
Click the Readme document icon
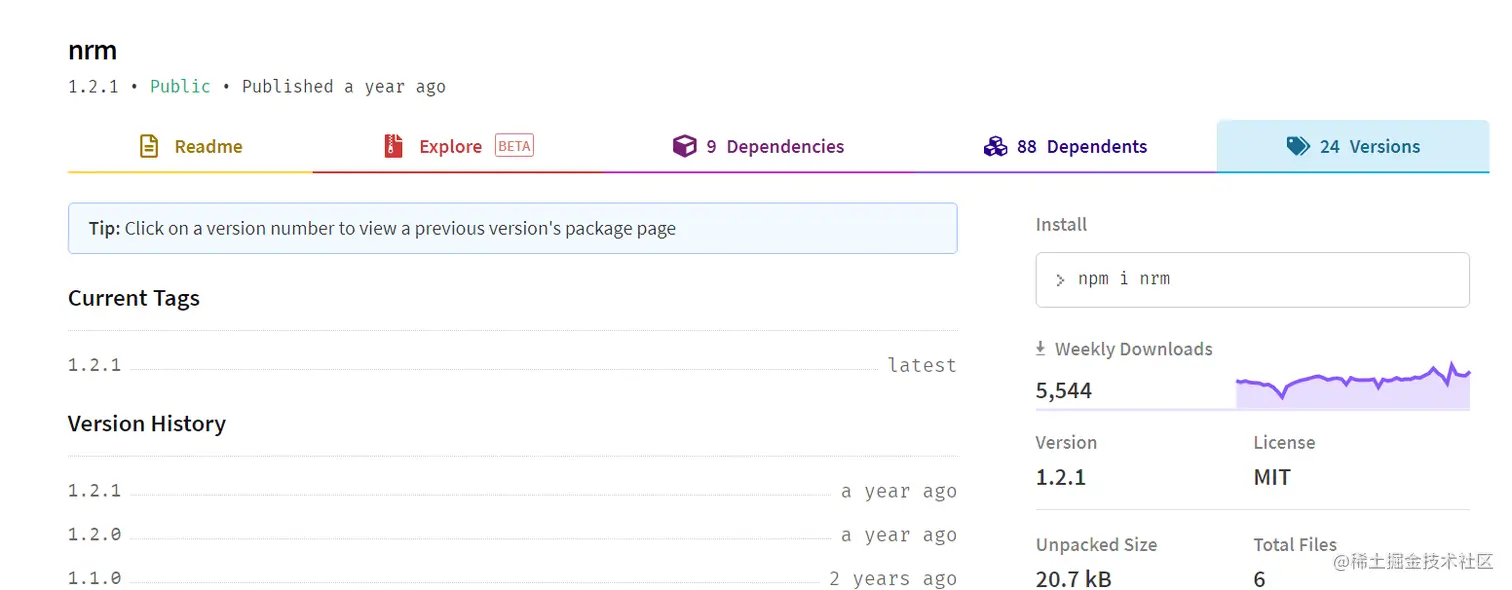(x=149, y=147)
